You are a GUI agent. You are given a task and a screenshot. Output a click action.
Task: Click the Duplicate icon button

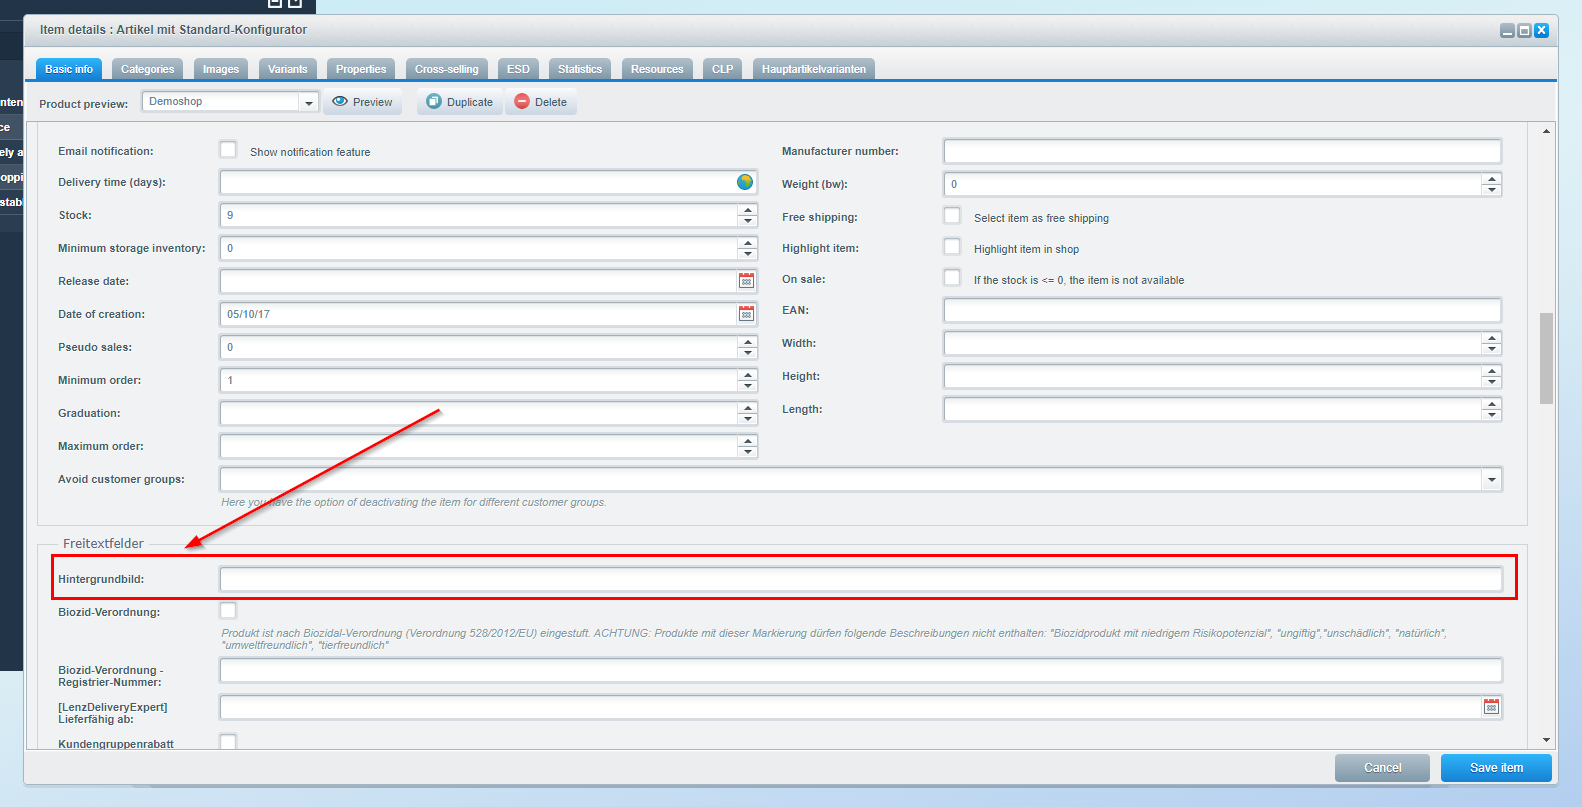point(434,102)
